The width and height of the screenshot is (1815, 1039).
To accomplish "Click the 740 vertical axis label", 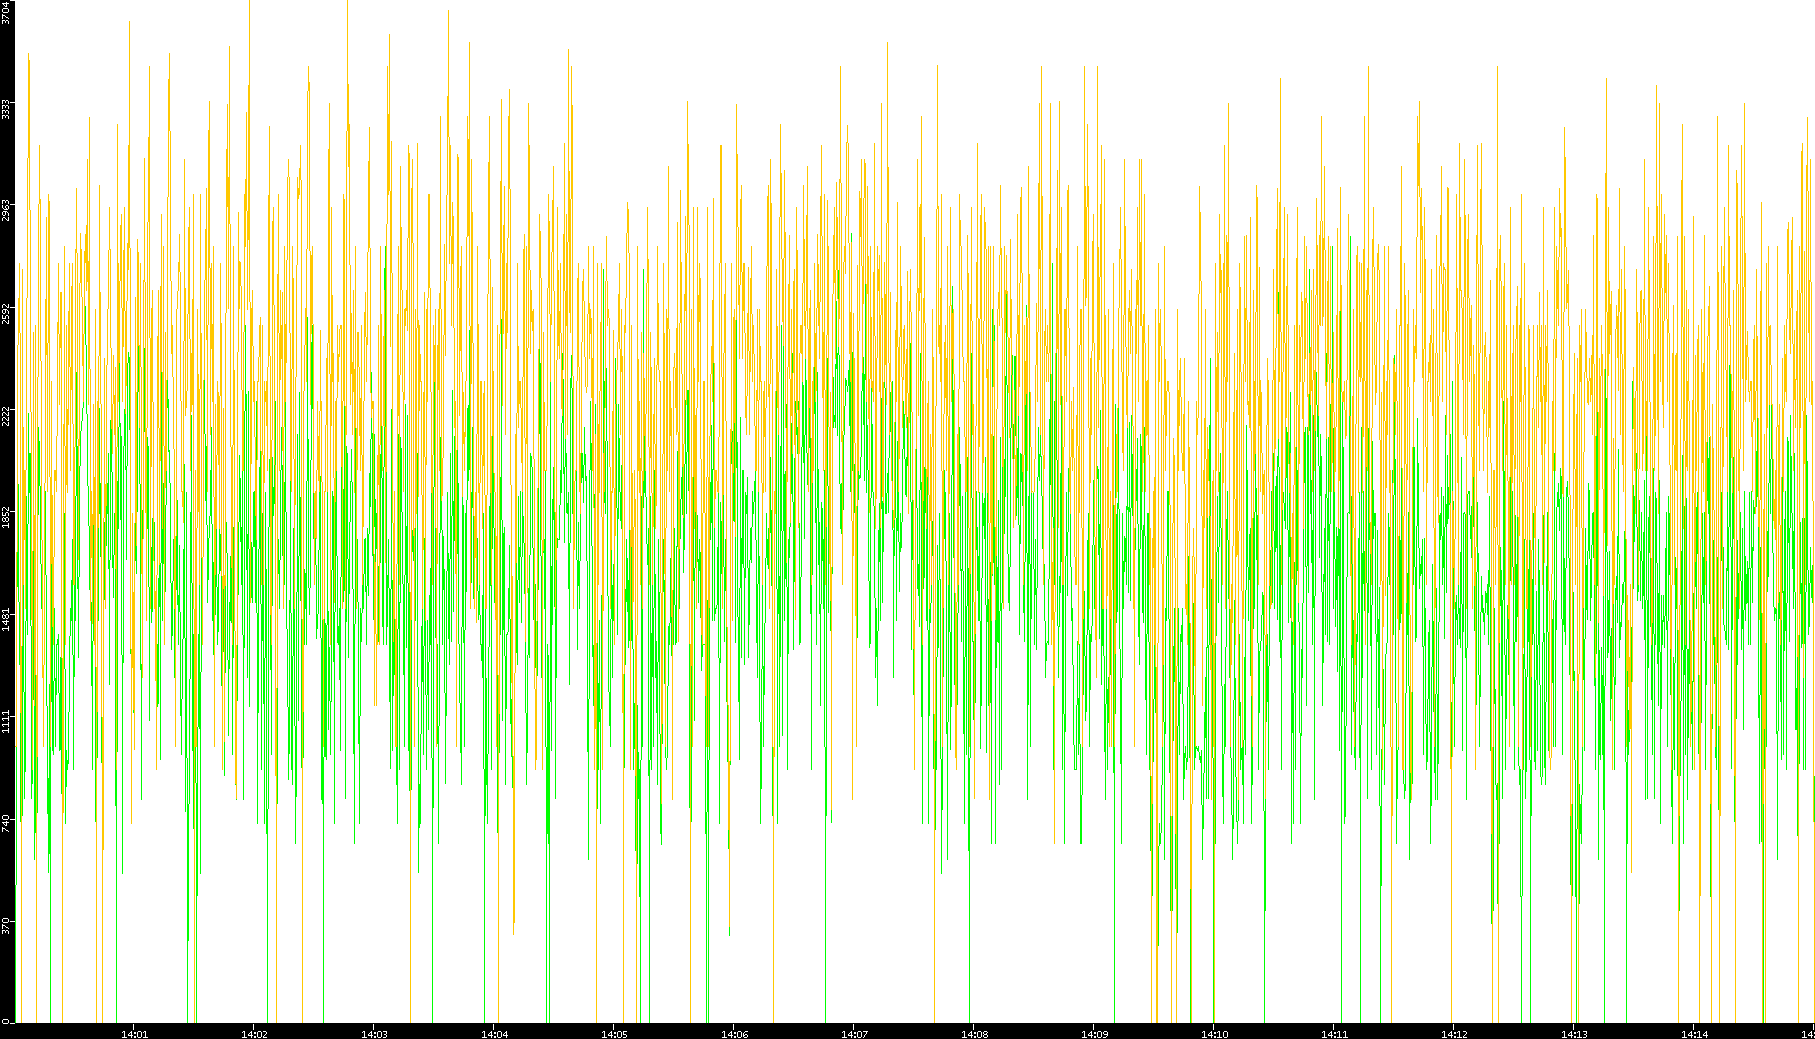I will click(x=7, y=822).
